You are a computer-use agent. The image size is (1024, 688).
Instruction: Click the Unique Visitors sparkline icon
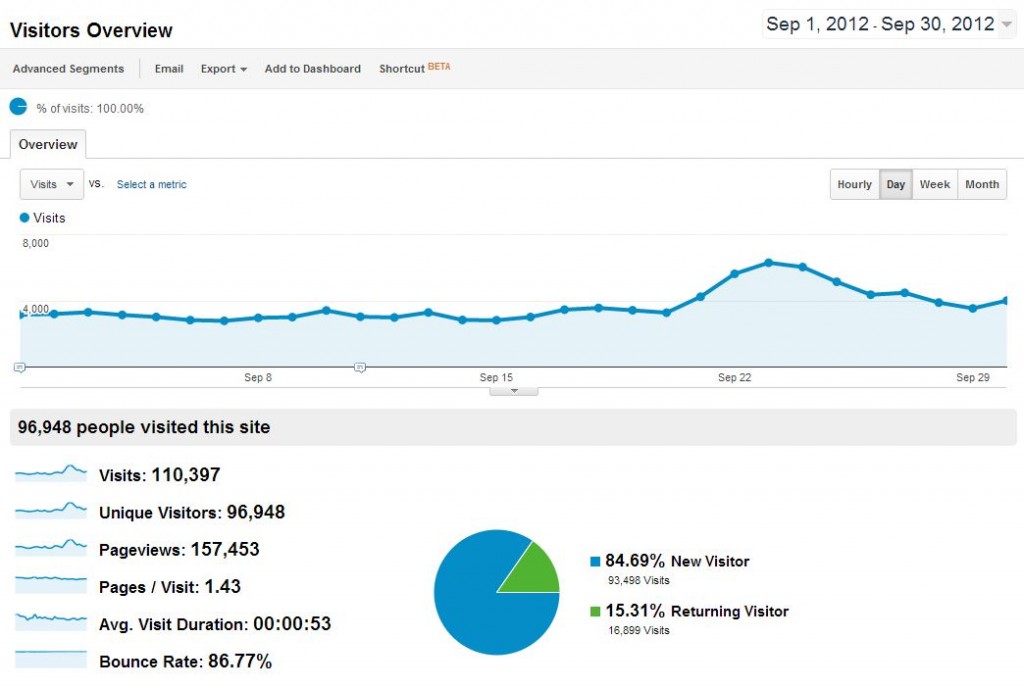[50, 512]
